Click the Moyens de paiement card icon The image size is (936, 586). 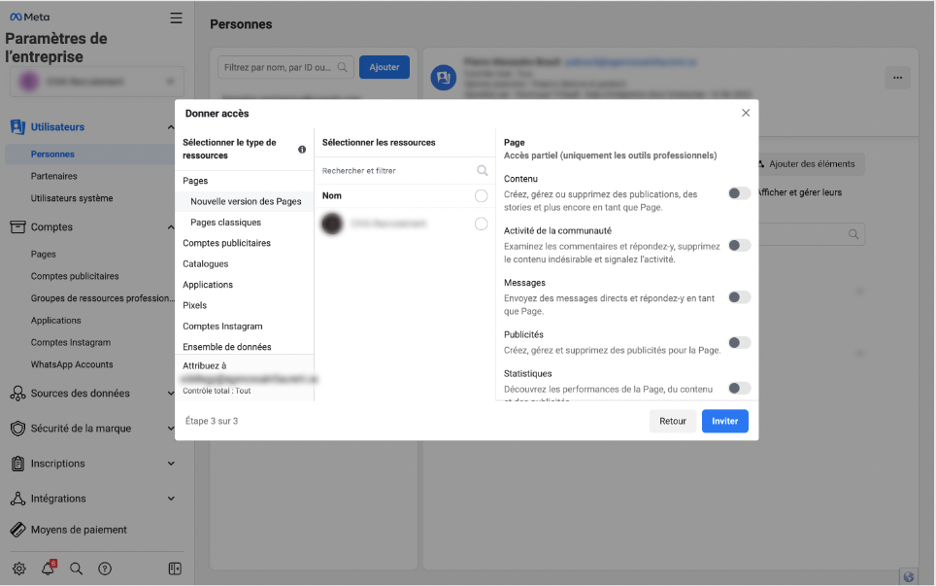17,529
